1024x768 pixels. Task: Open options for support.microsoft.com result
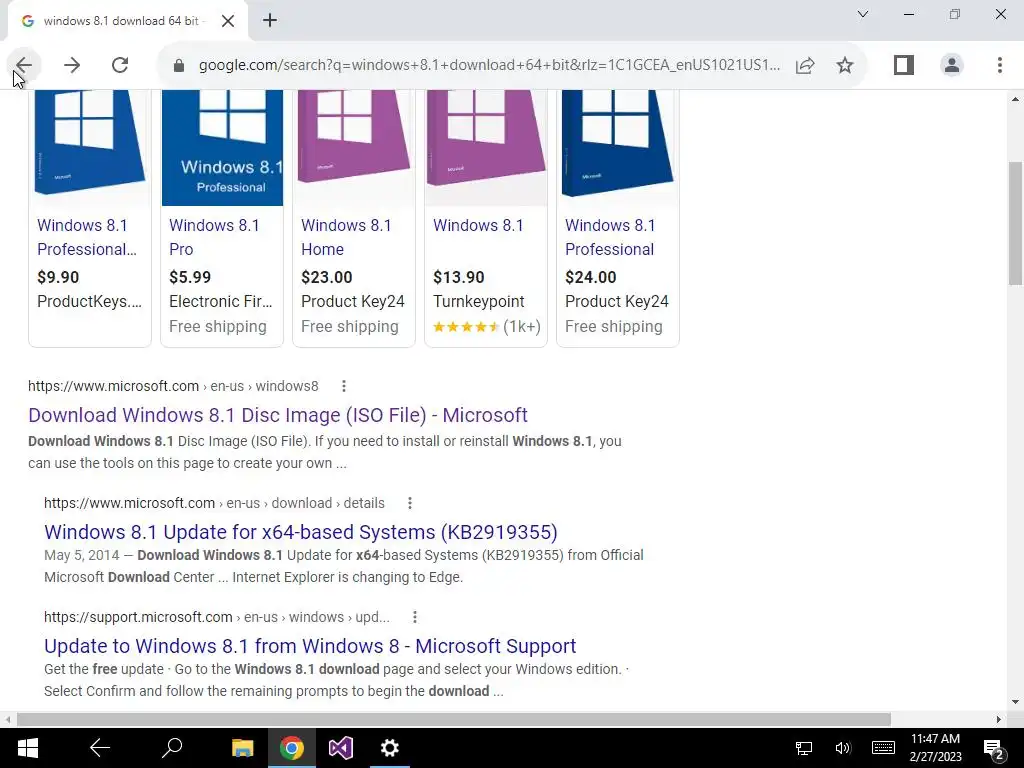(x=415, y=617)
